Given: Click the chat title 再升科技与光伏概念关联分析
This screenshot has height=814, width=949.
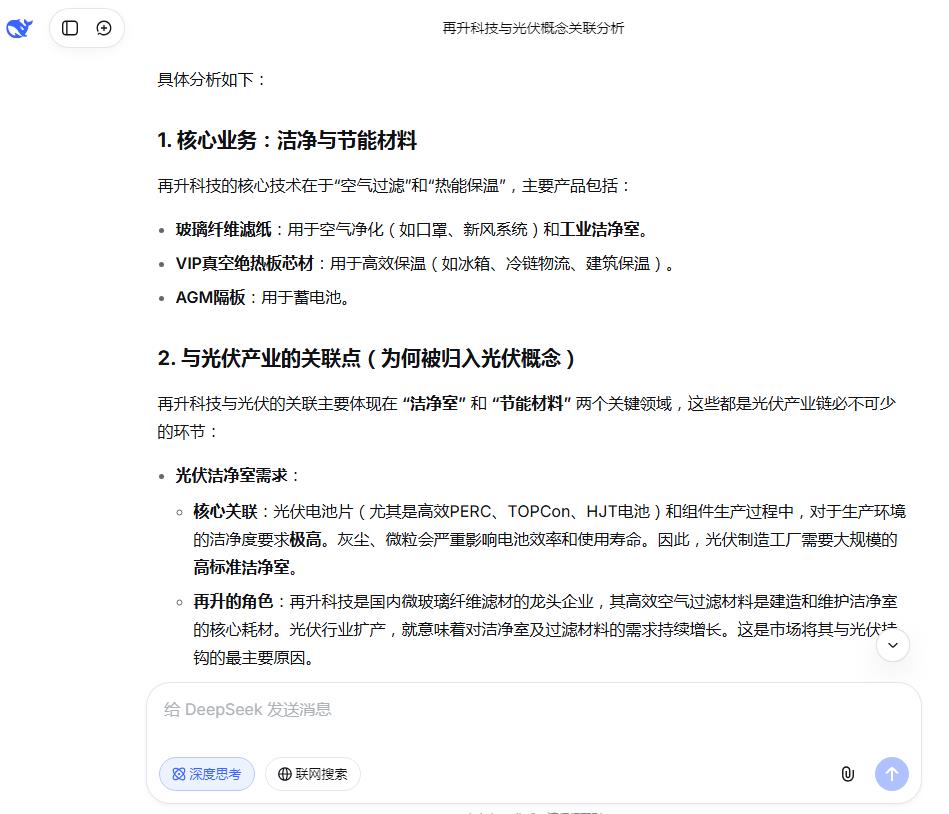Looking at the screenshot, I should click(x=533, y=28).
